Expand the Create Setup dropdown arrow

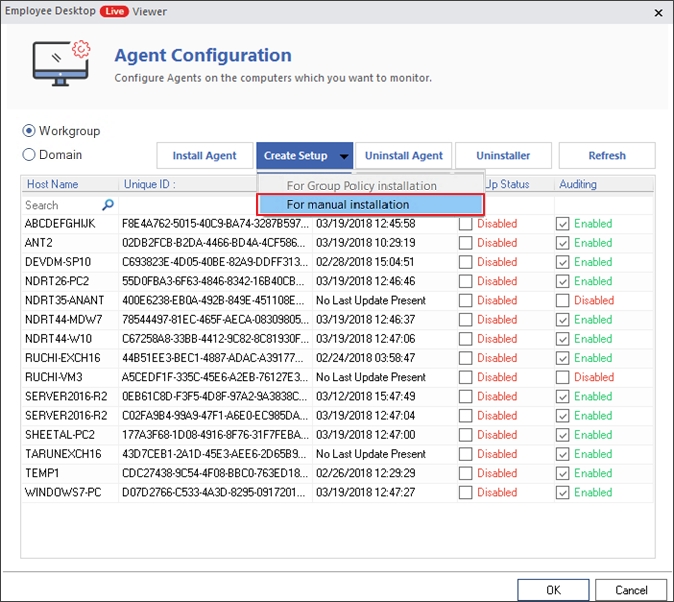(x=343, y=156)
